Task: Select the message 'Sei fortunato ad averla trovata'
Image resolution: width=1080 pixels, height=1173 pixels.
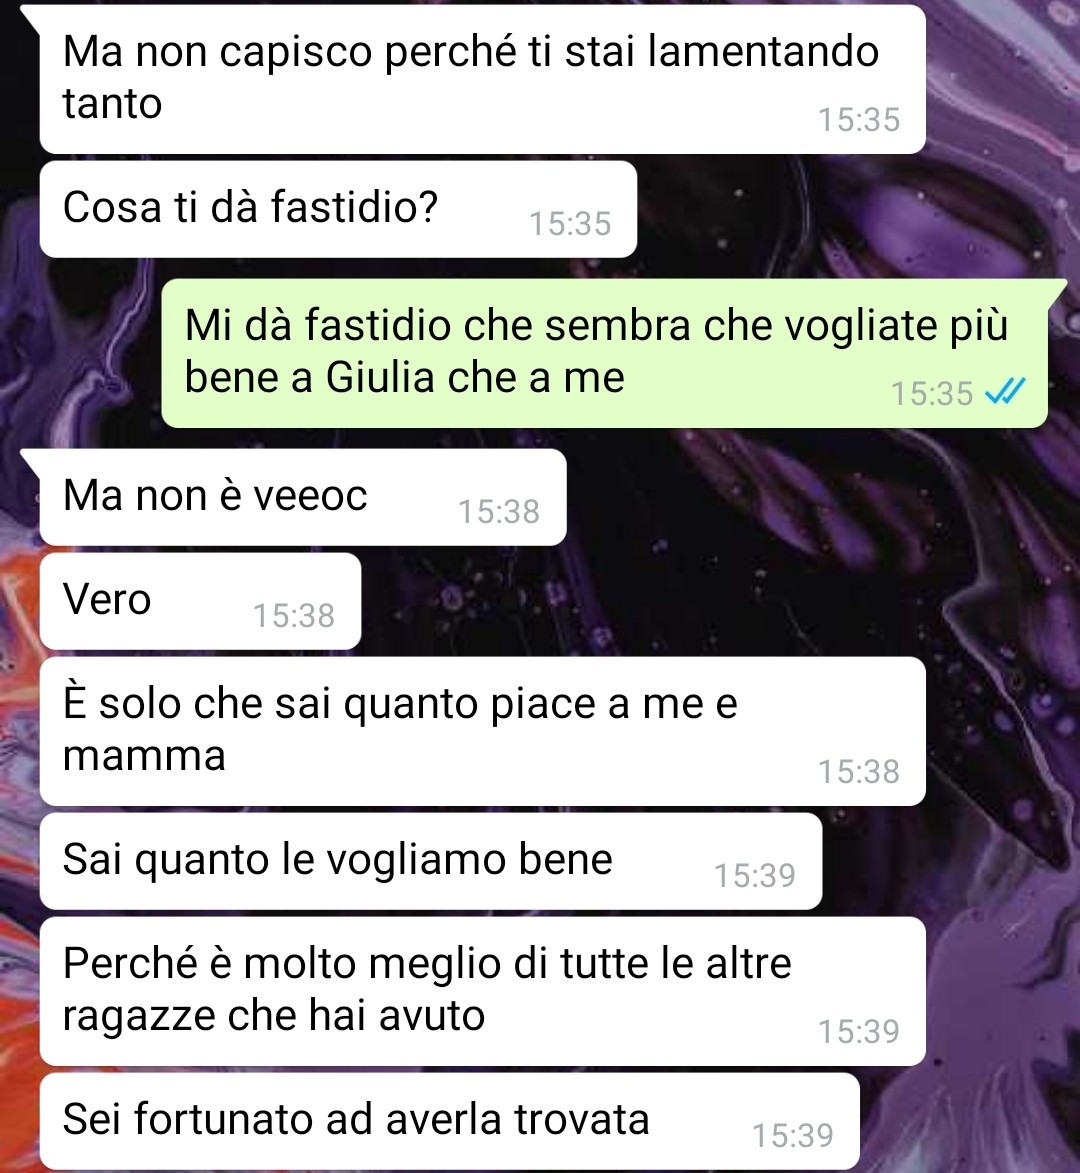Action: click(x=450, y=1121)
